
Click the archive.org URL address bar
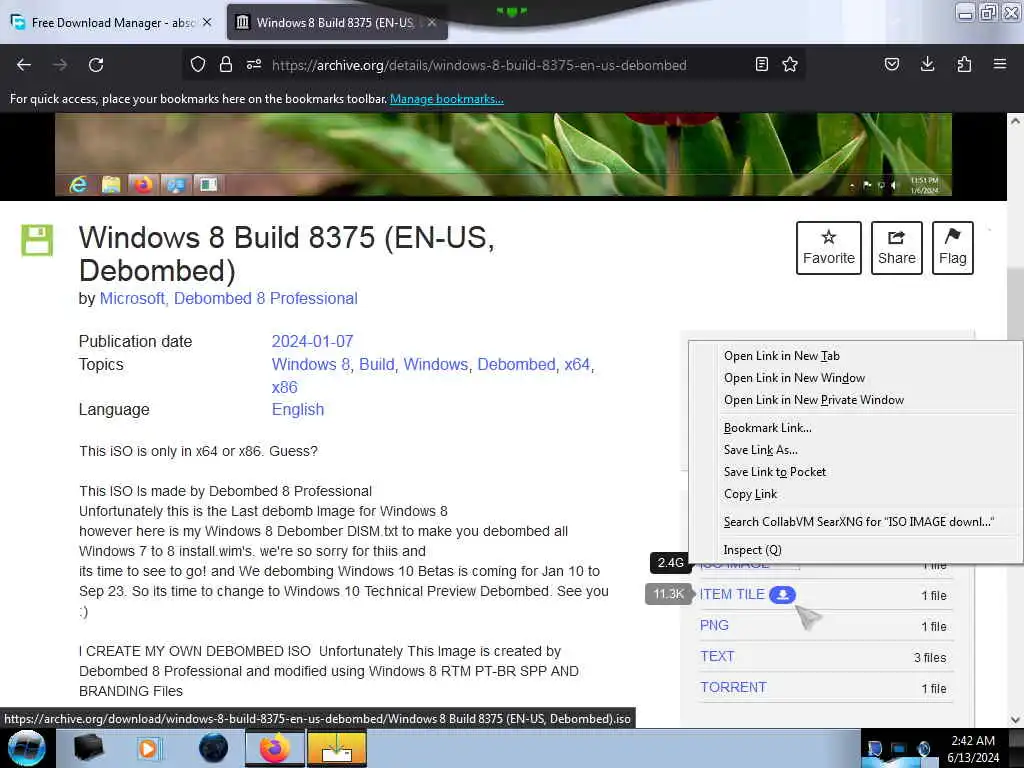click(x=479, y=65)
